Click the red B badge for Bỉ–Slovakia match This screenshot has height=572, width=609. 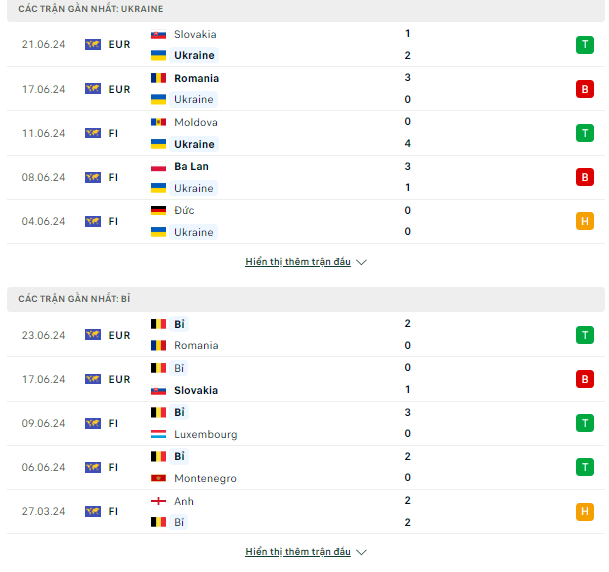585,379
